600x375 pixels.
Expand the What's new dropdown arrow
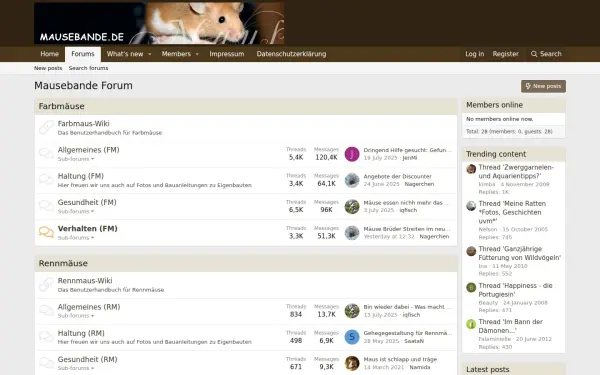click(x=150, y=54)
